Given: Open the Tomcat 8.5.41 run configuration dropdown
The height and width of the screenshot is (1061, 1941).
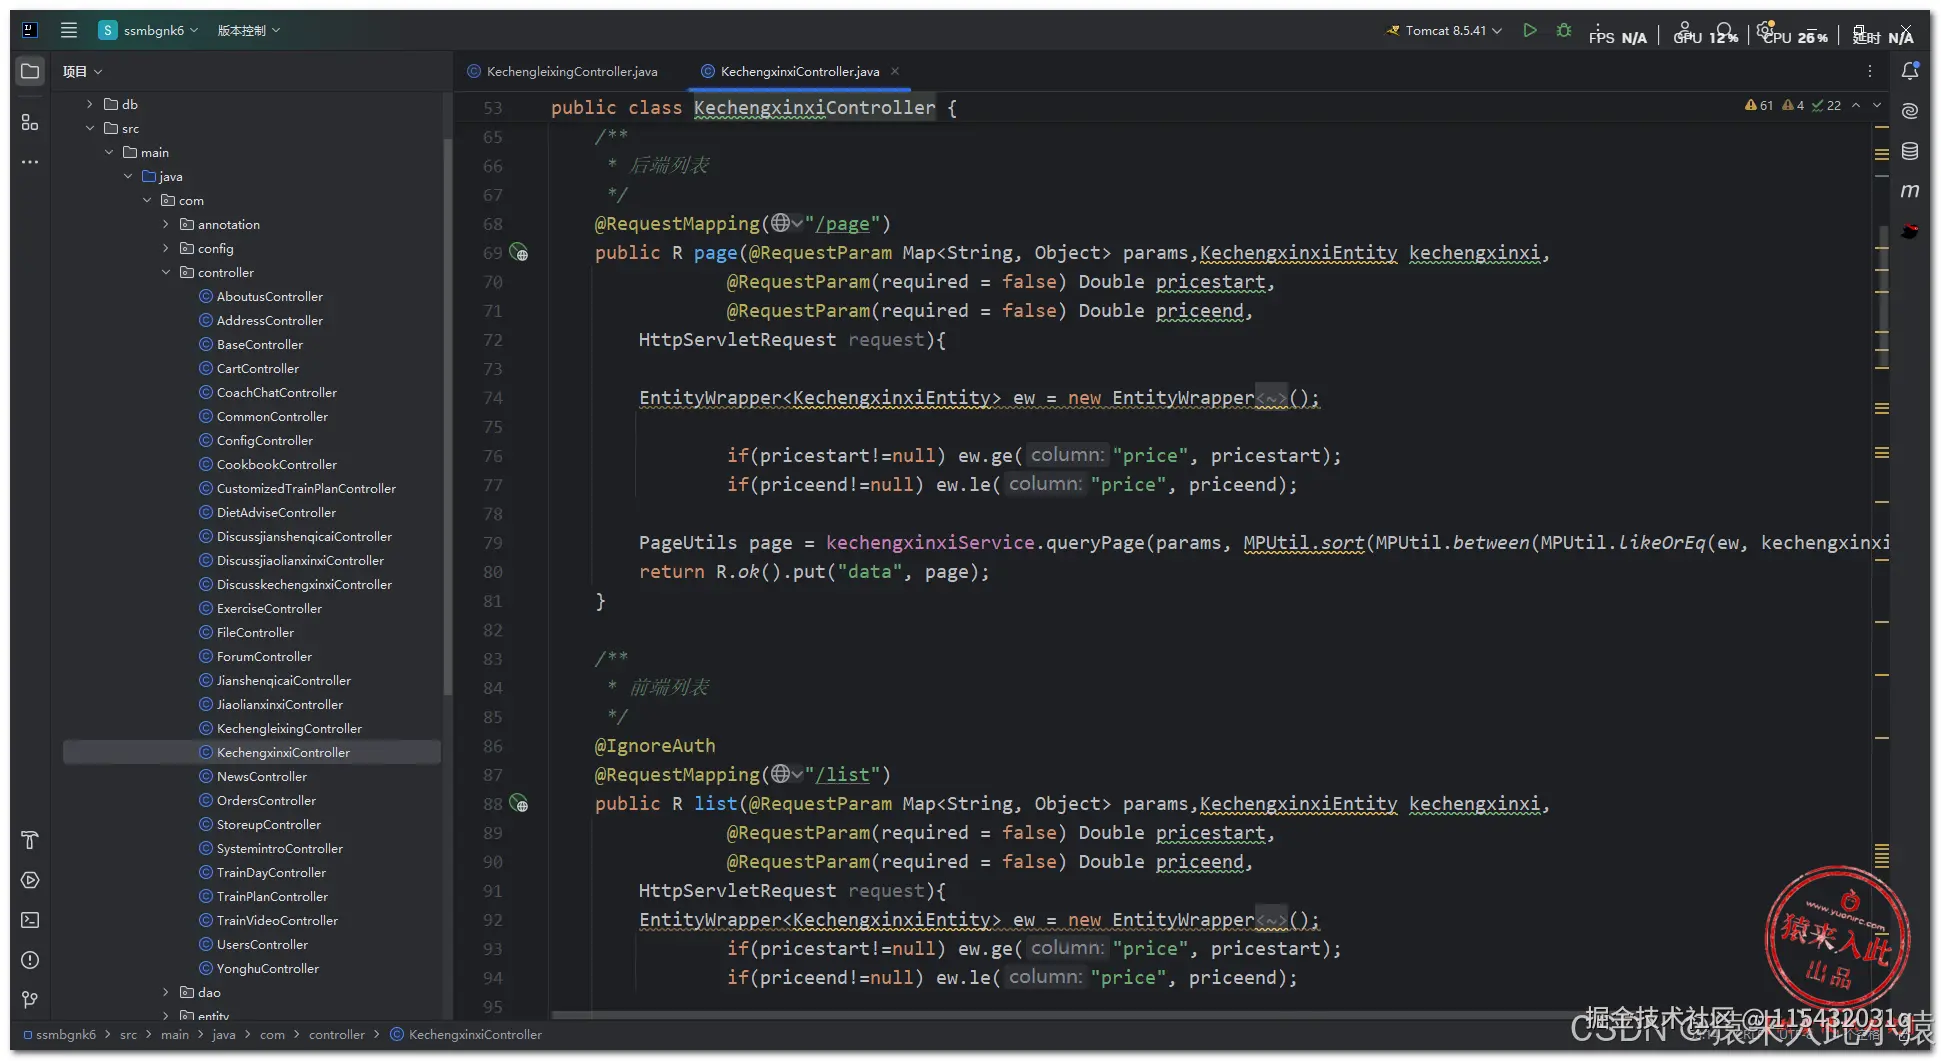Looking at the screenshot, I should tap(1444, 30).
